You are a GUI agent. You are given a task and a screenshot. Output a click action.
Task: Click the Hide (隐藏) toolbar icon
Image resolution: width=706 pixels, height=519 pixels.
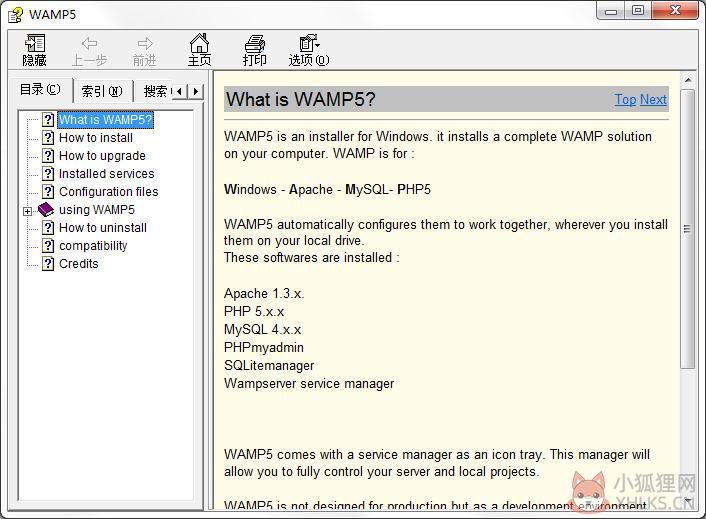(x=35, y=44)
